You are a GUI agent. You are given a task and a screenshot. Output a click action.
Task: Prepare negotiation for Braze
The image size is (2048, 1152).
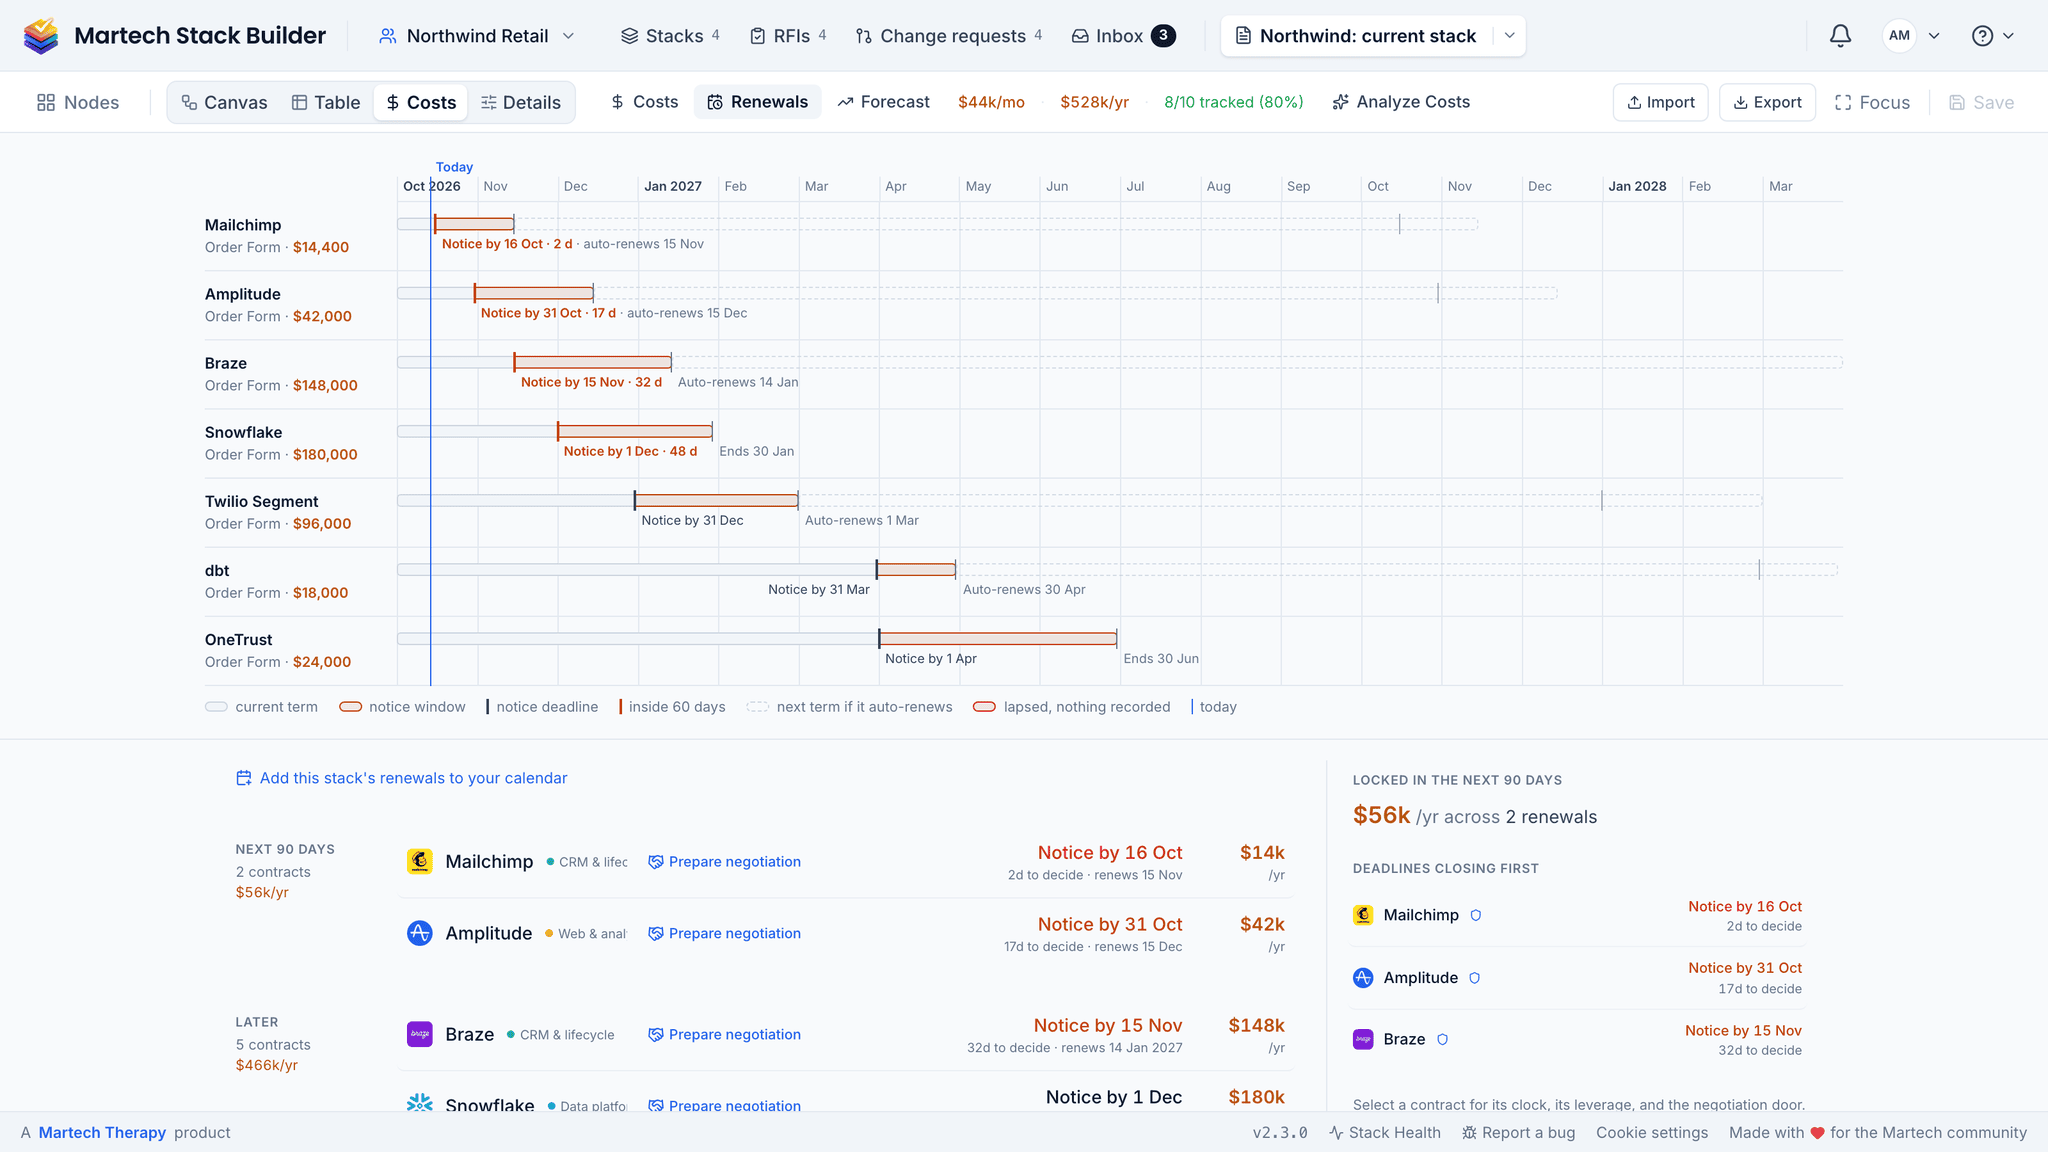point(724,1035)
